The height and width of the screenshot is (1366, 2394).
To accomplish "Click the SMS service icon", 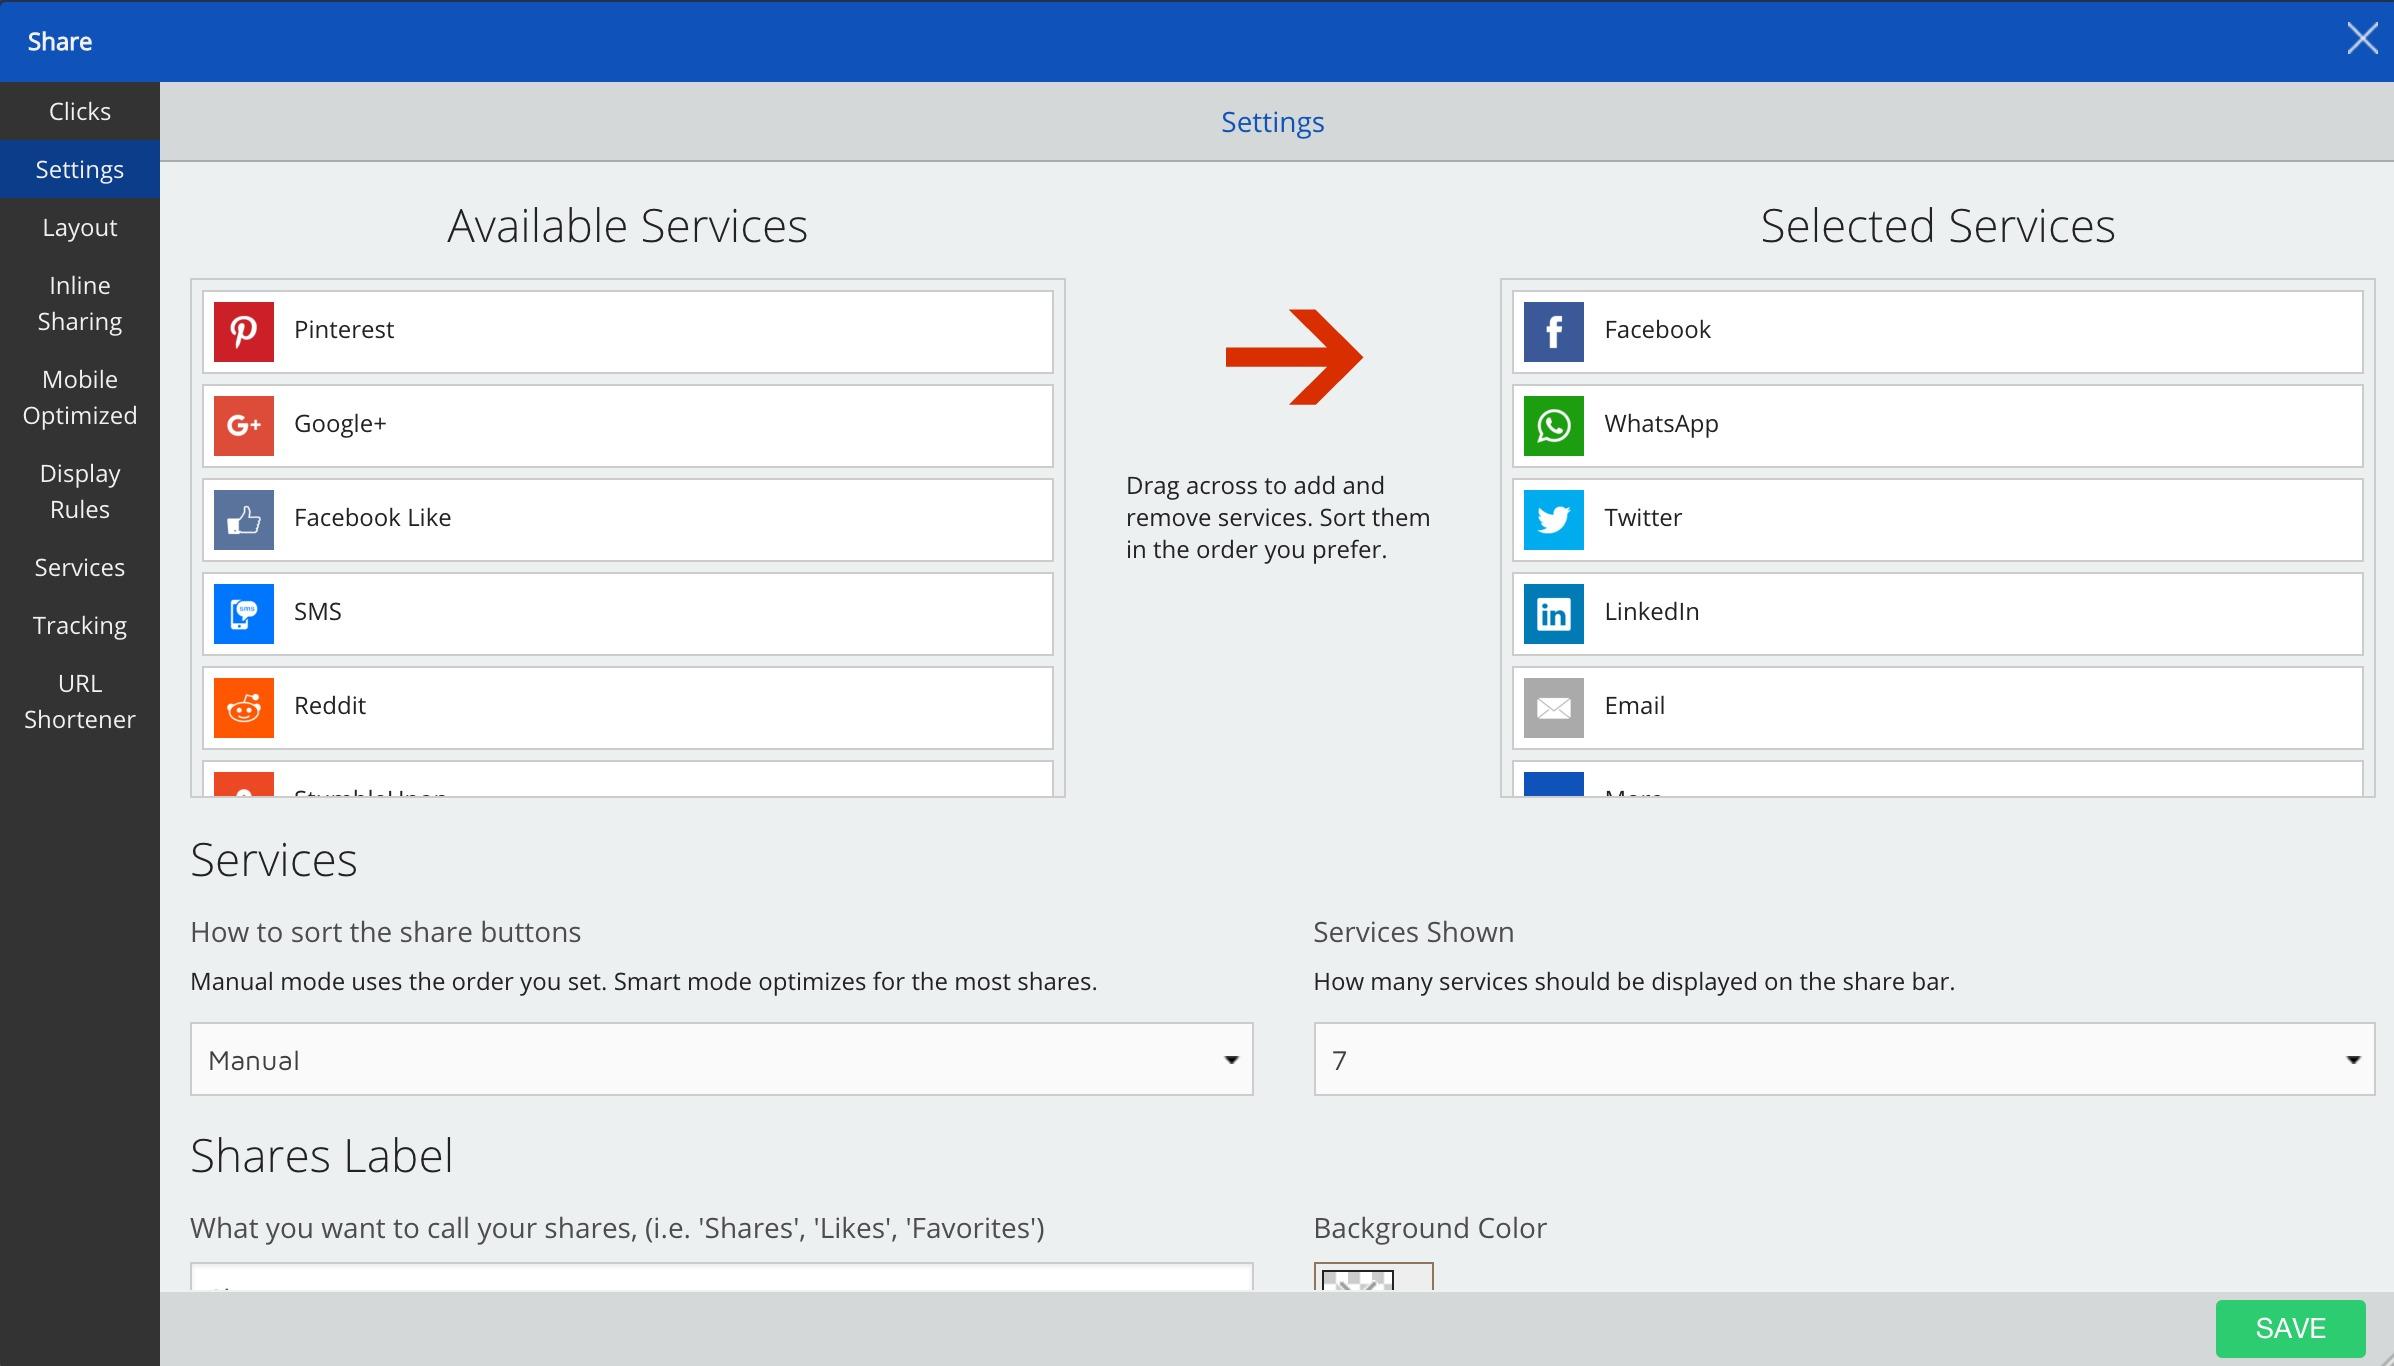I will click(244, 613).
